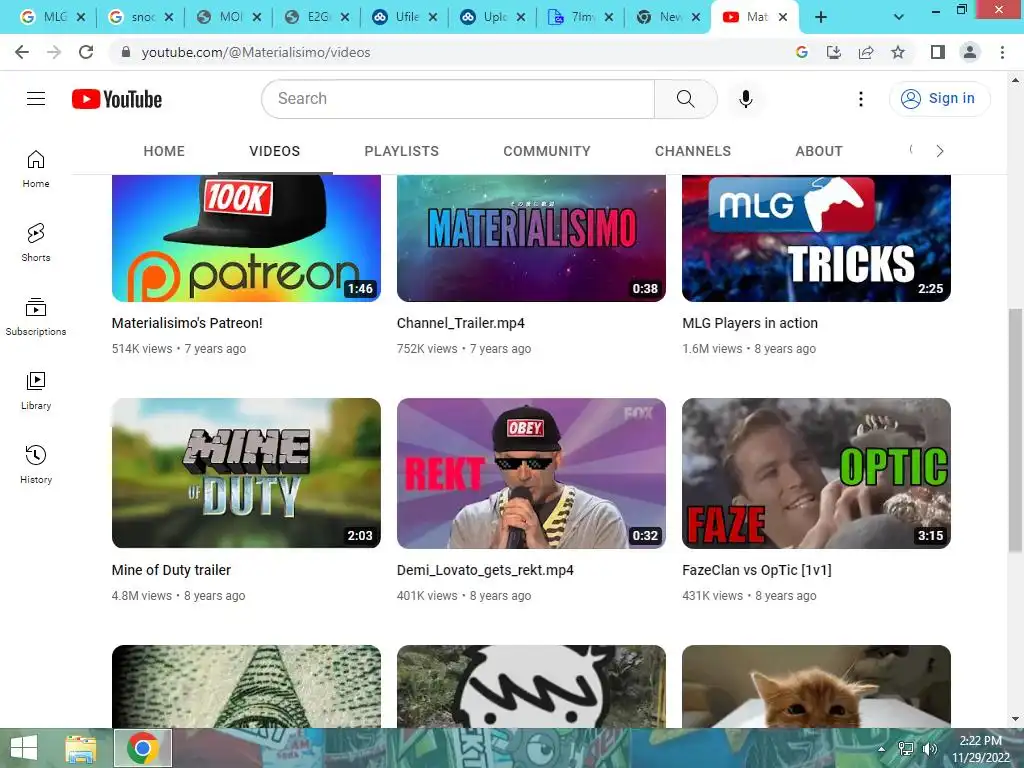
Task: Click Chrome icon in taskbar
Action: [x=143, y=748]
